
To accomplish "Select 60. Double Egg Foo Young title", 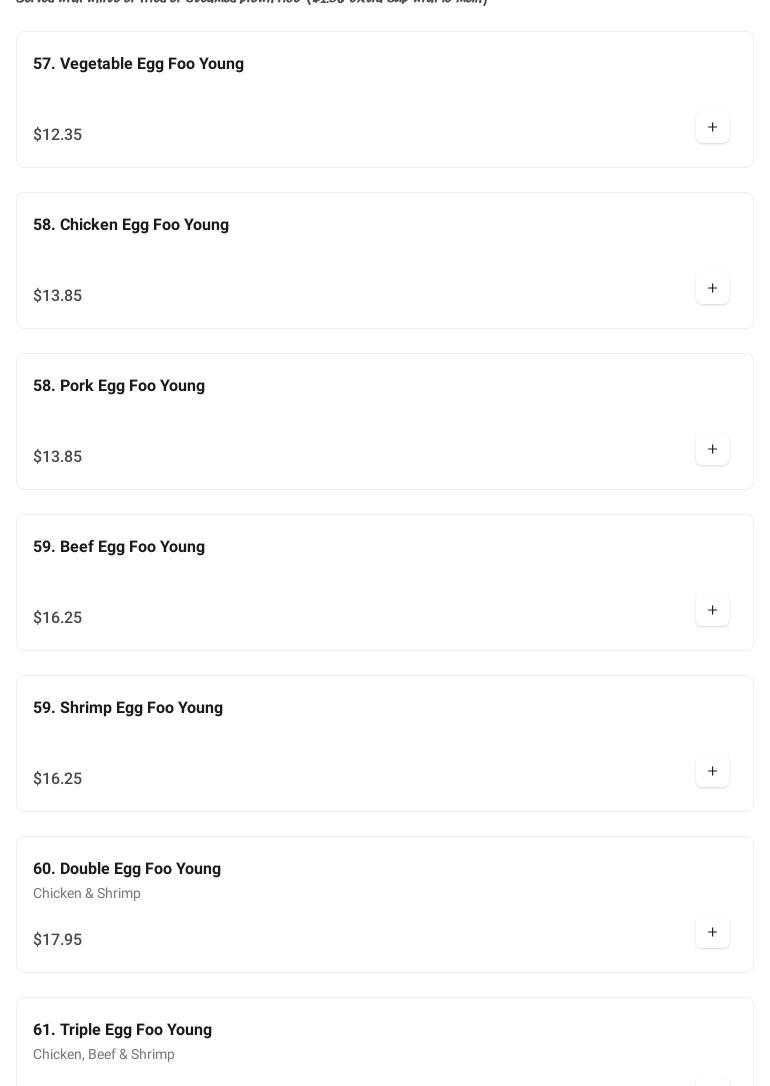I will 127,869.
